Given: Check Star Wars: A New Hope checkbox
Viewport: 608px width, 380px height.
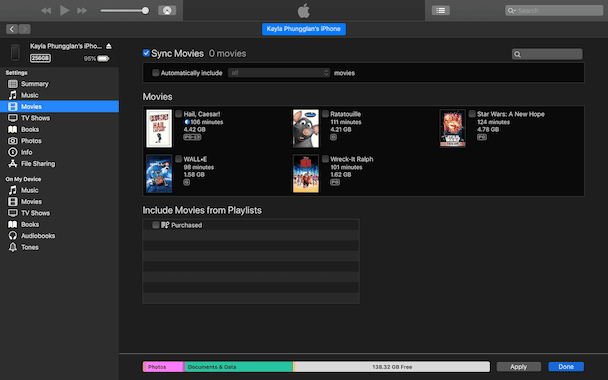Looking at the screenshot, I should [472, 114].
